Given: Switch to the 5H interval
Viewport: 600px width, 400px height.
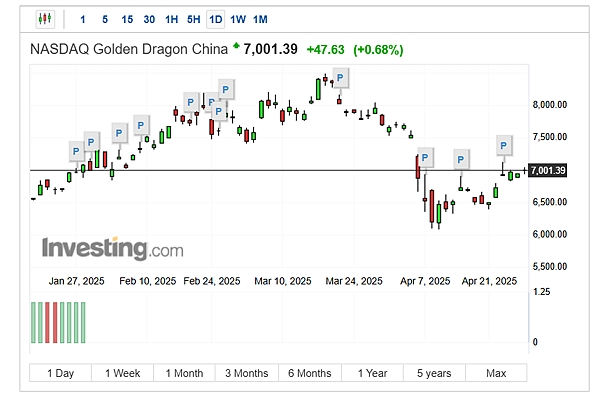Looking at the screenshot, I should 194,20.
